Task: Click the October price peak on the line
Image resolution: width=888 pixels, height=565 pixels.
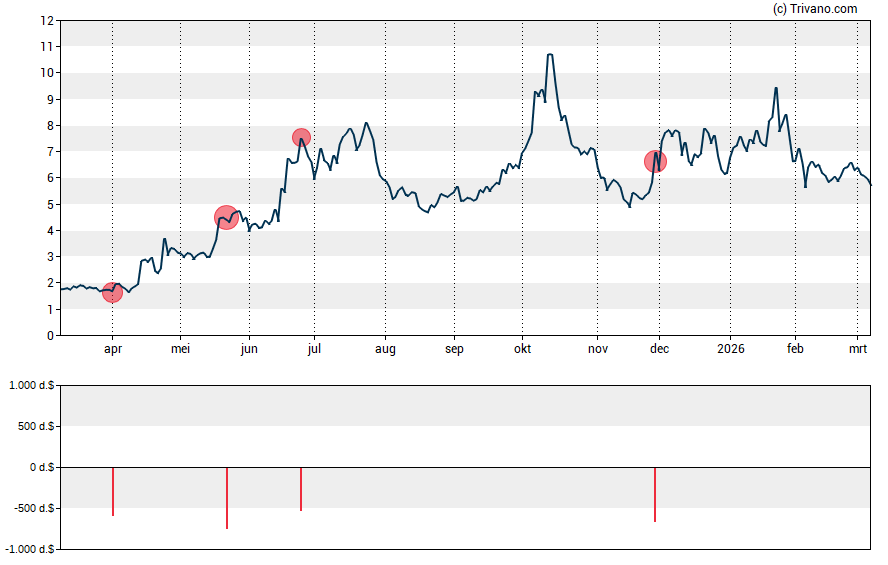Action: pyautogui.click(x=550, y=55)
